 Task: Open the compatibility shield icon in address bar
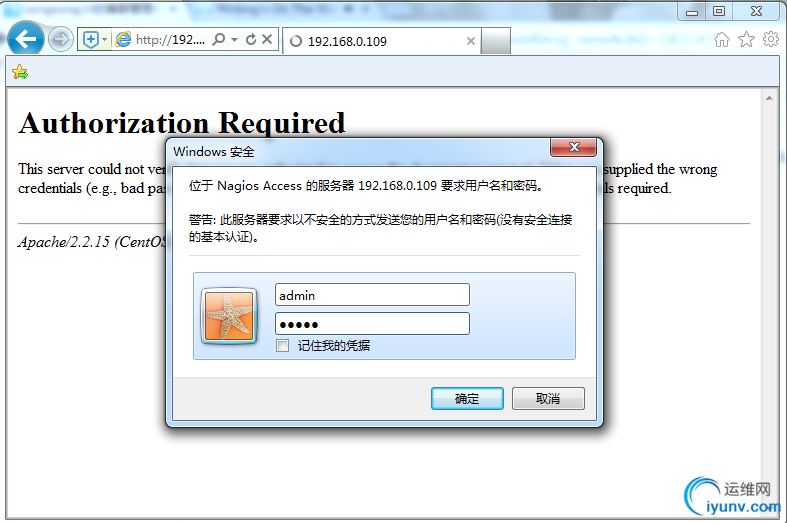90,39
